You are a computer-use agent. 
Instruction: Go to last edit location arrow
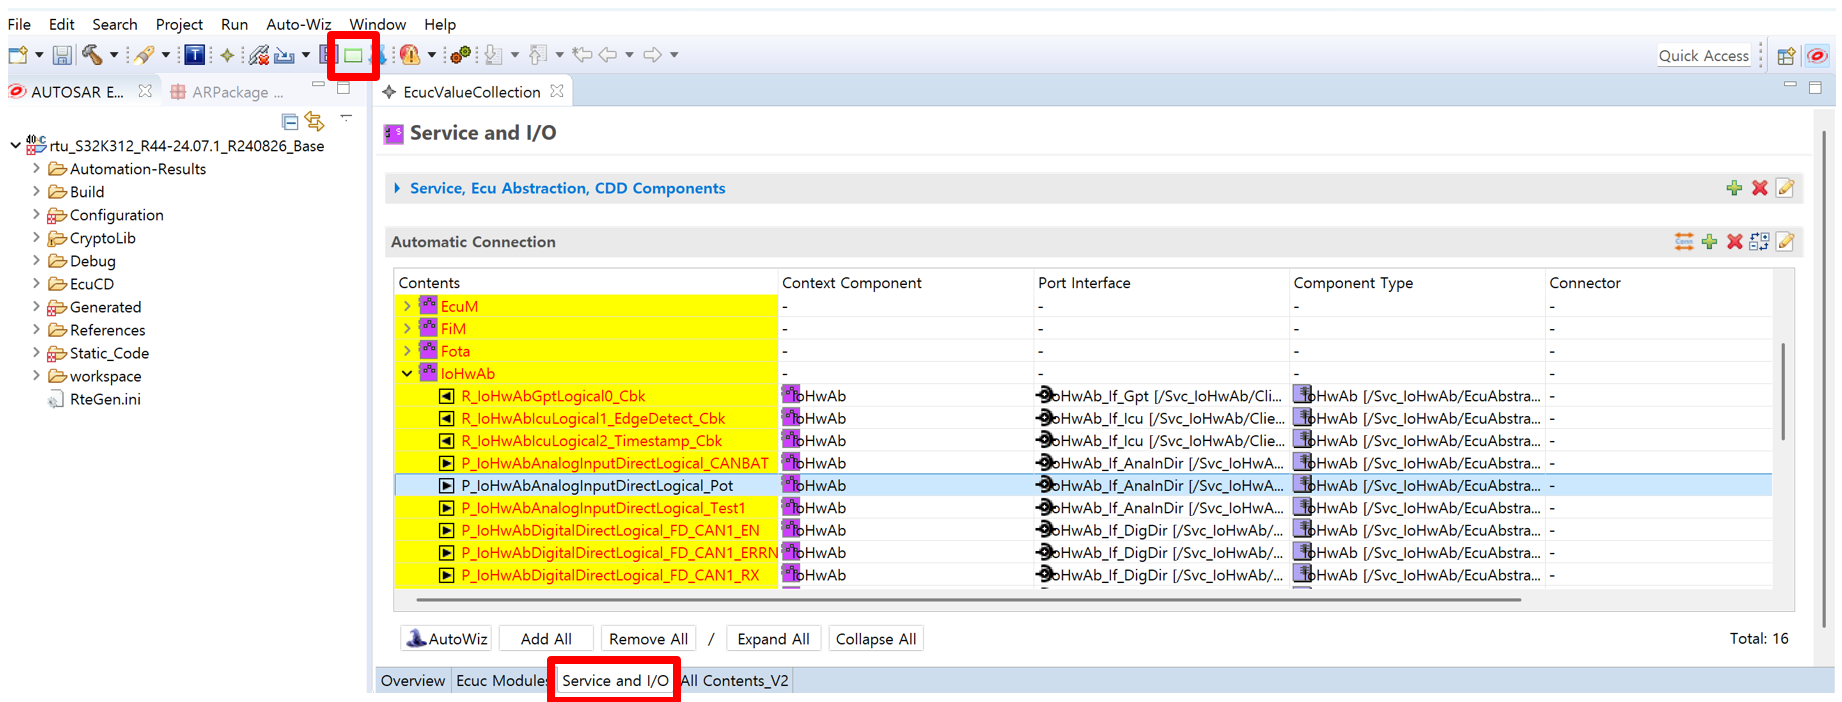[x=583, y=55]
